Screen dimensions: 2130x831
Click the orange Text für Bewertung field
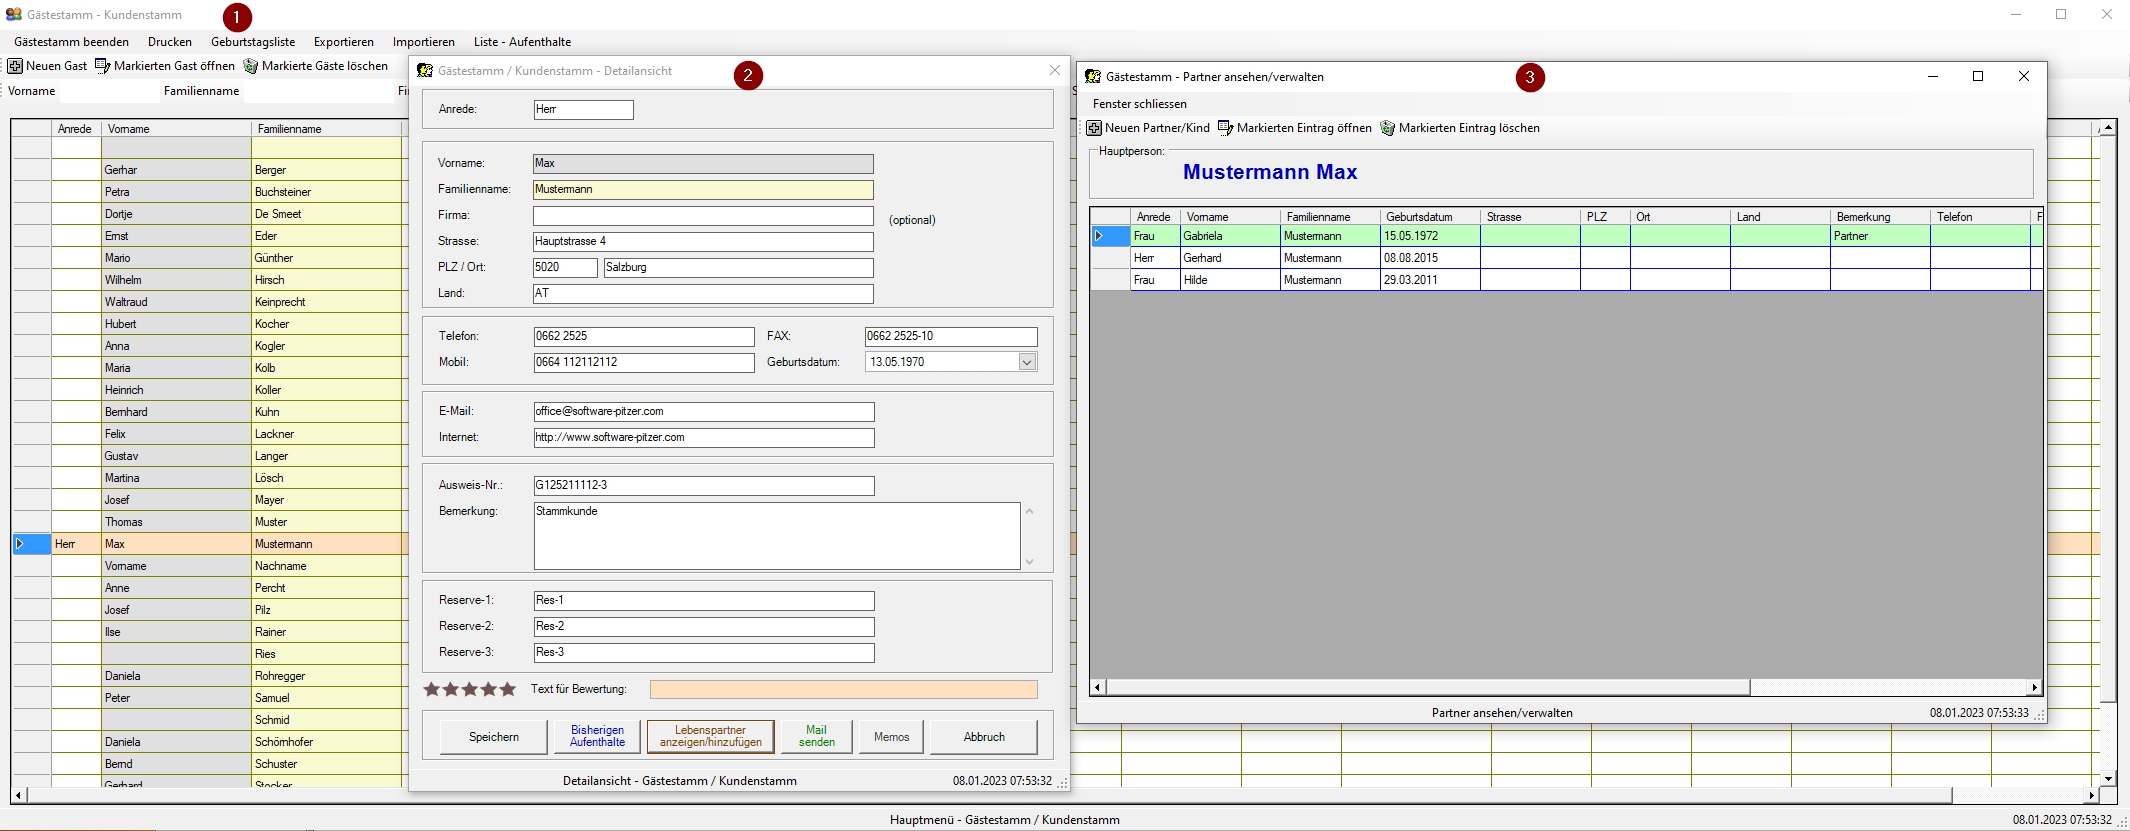[843, 689]
